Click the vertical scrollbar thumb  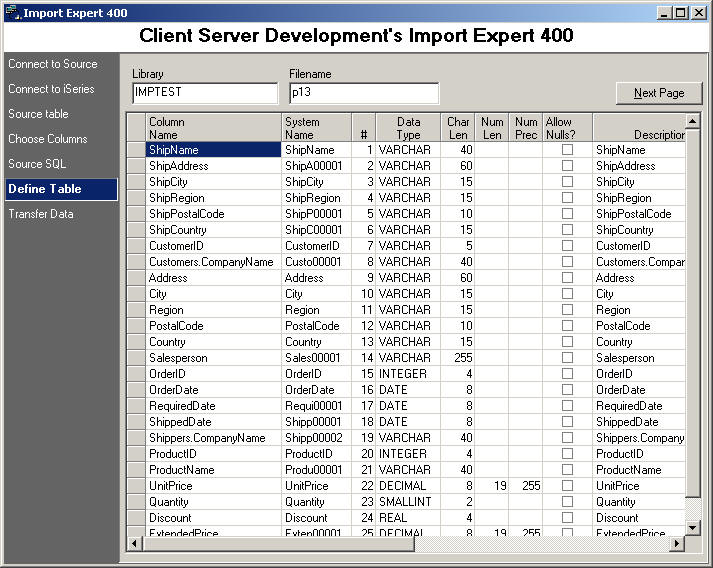[692, 313]
